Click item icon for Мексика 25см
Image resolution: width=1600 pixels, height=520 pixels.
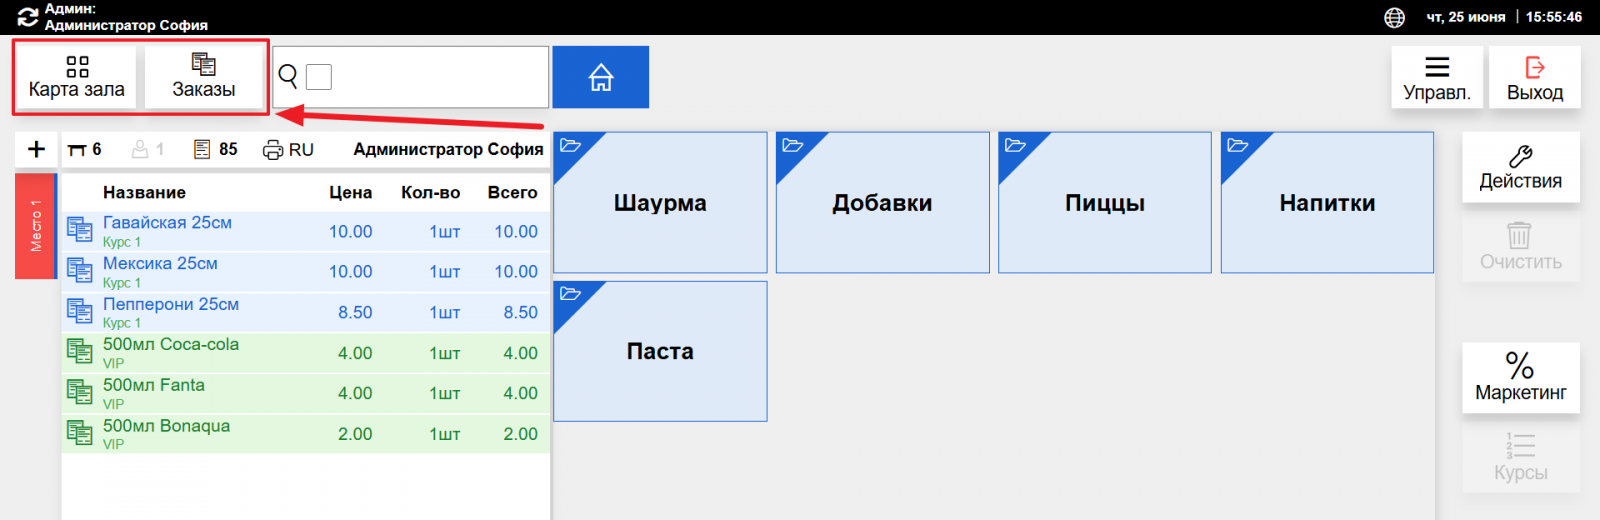[80, 270]
